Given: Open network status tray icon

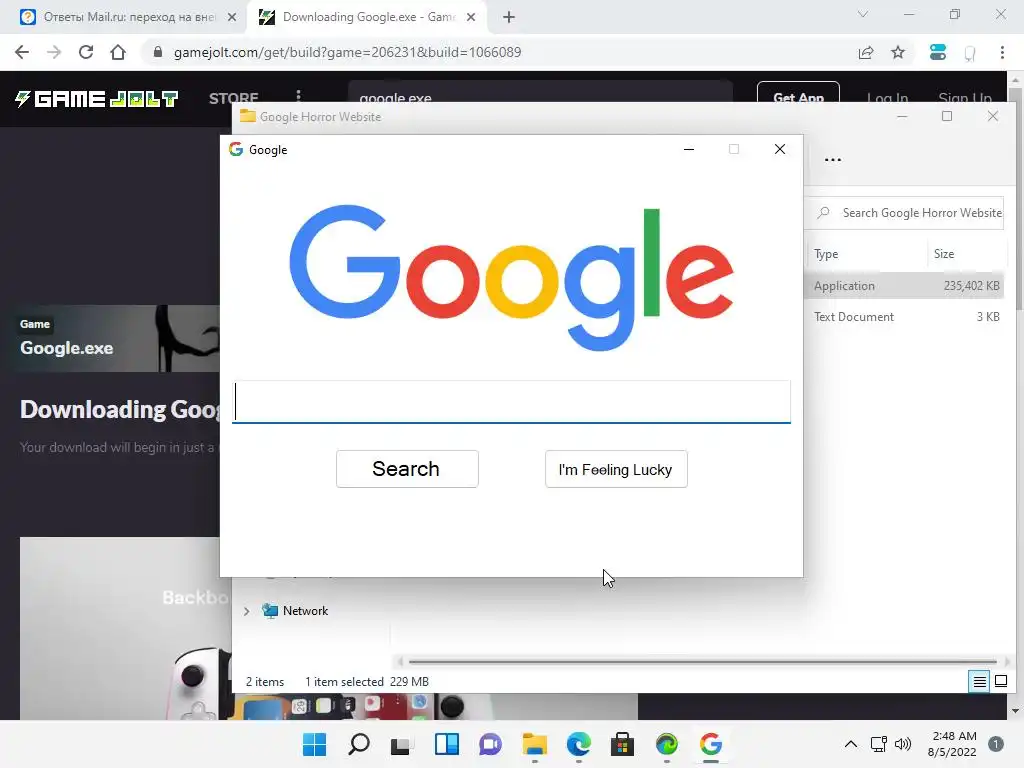Looking at the screenshot, I should [878, 744].
